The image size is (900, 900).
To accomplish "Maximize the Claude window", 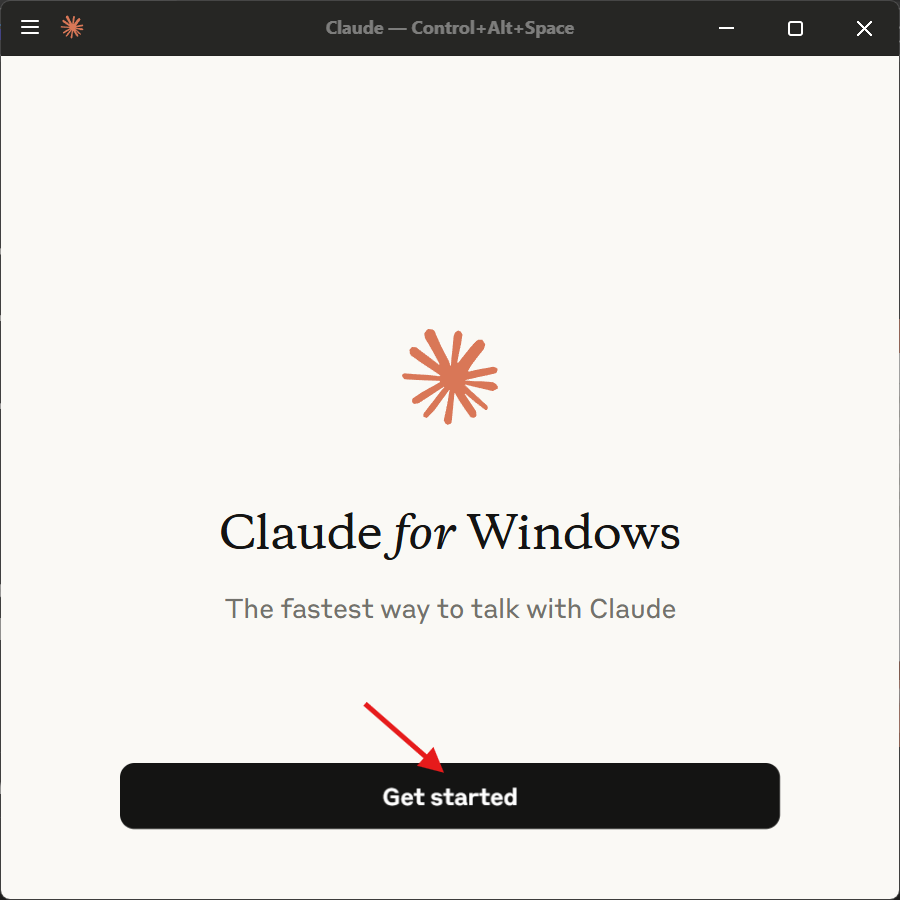I will click(796, 28).
